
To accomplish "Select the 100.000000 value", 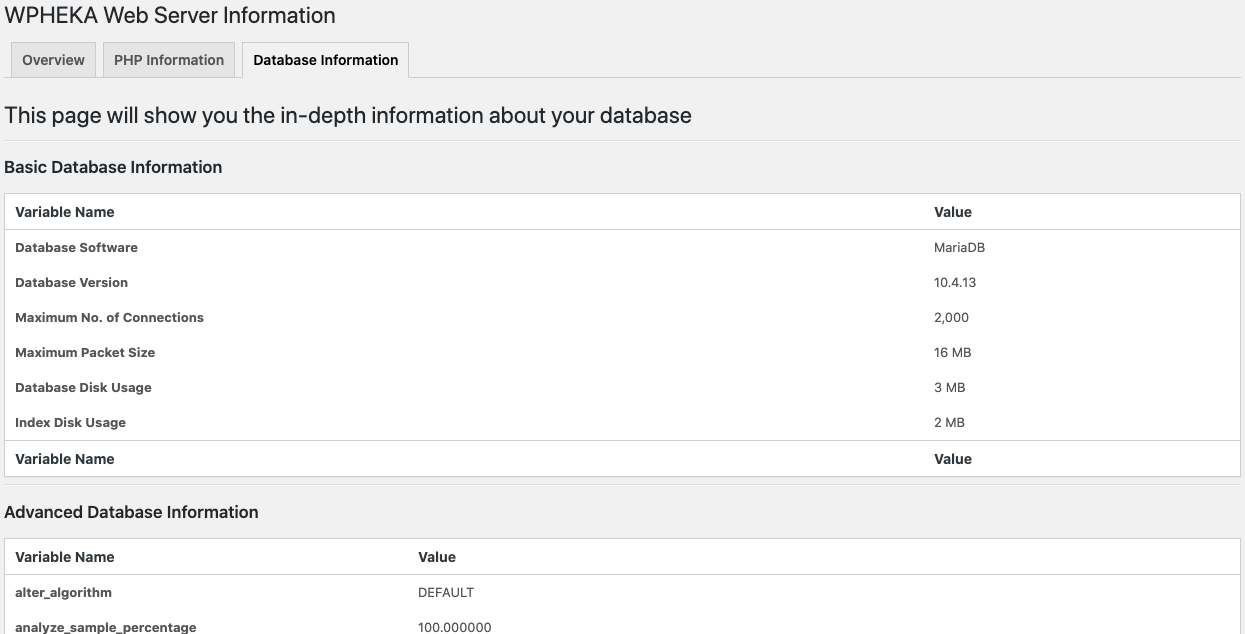I will [454, 627].
